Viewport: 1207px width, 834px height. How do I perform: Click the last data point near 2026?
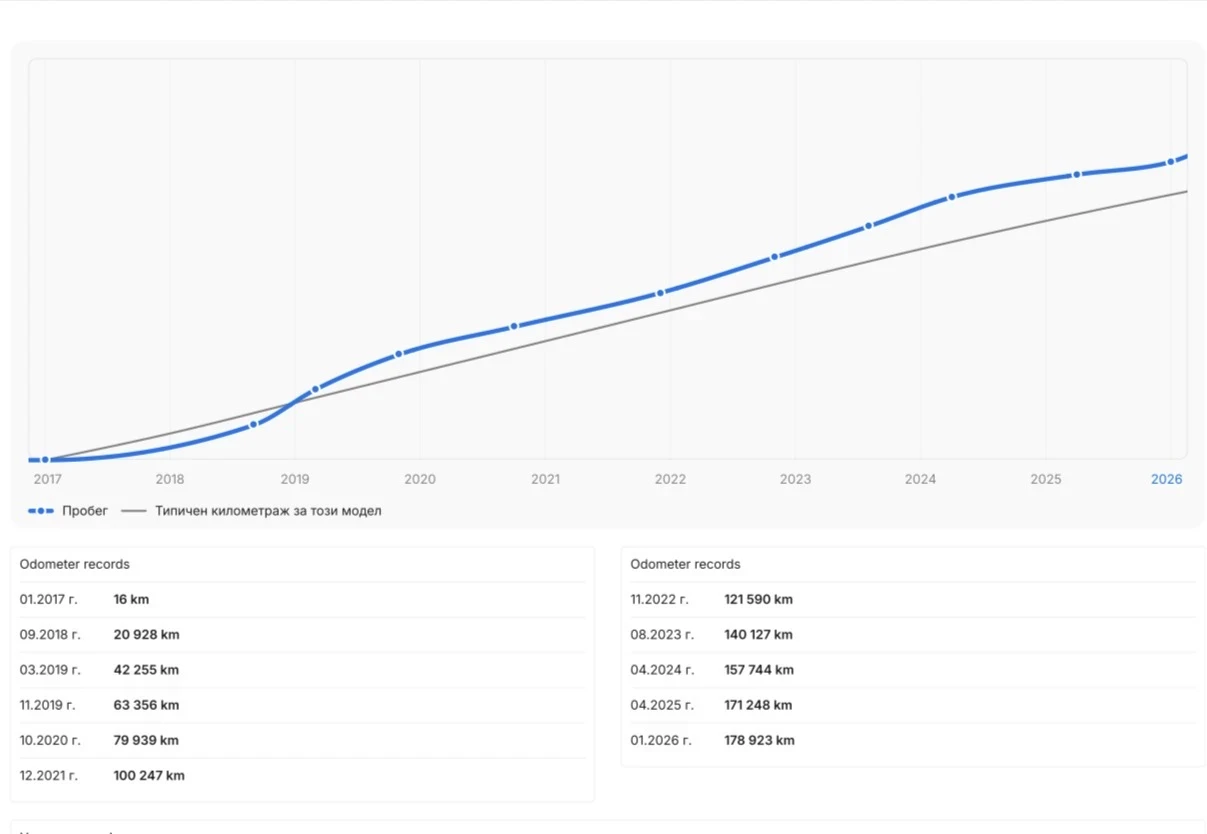(1171, 162)
